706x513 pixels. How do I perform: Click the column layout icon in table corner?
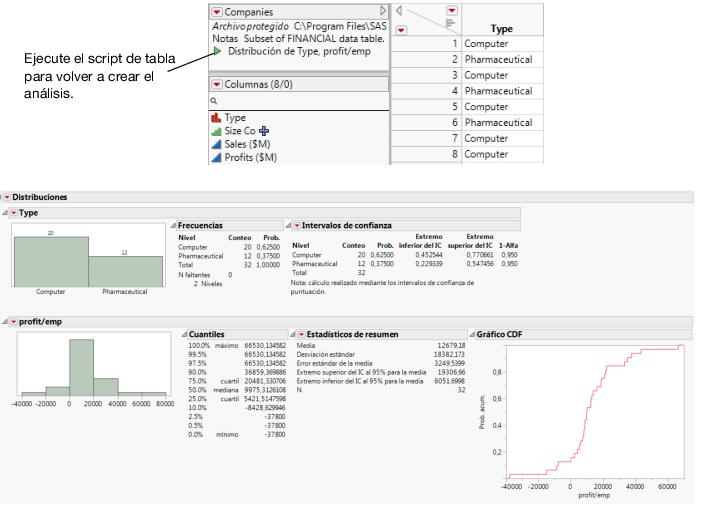[x=450, y=23]
